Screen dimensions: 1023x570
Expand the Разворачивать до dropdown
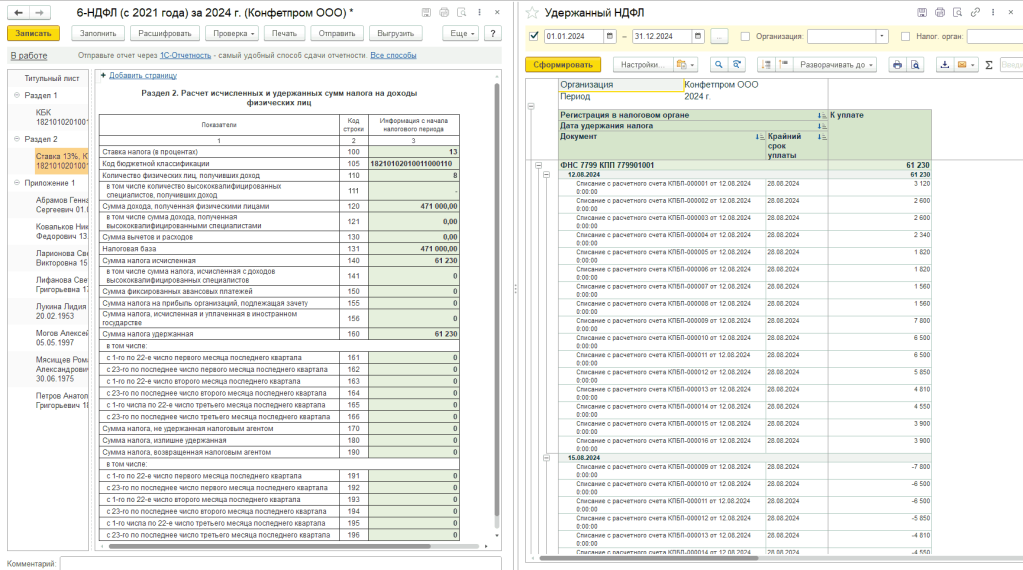coord(836,65)
